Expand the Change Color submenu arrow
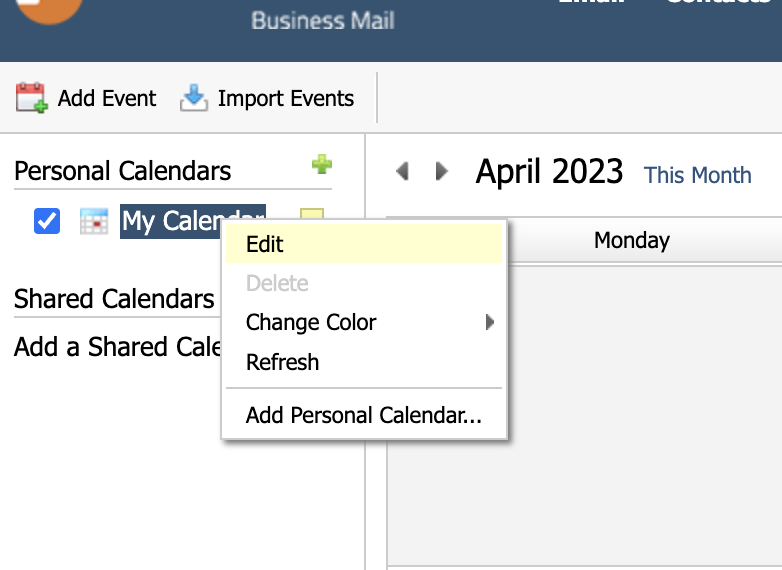Viewport: 782px width, 570px height. 490,322
